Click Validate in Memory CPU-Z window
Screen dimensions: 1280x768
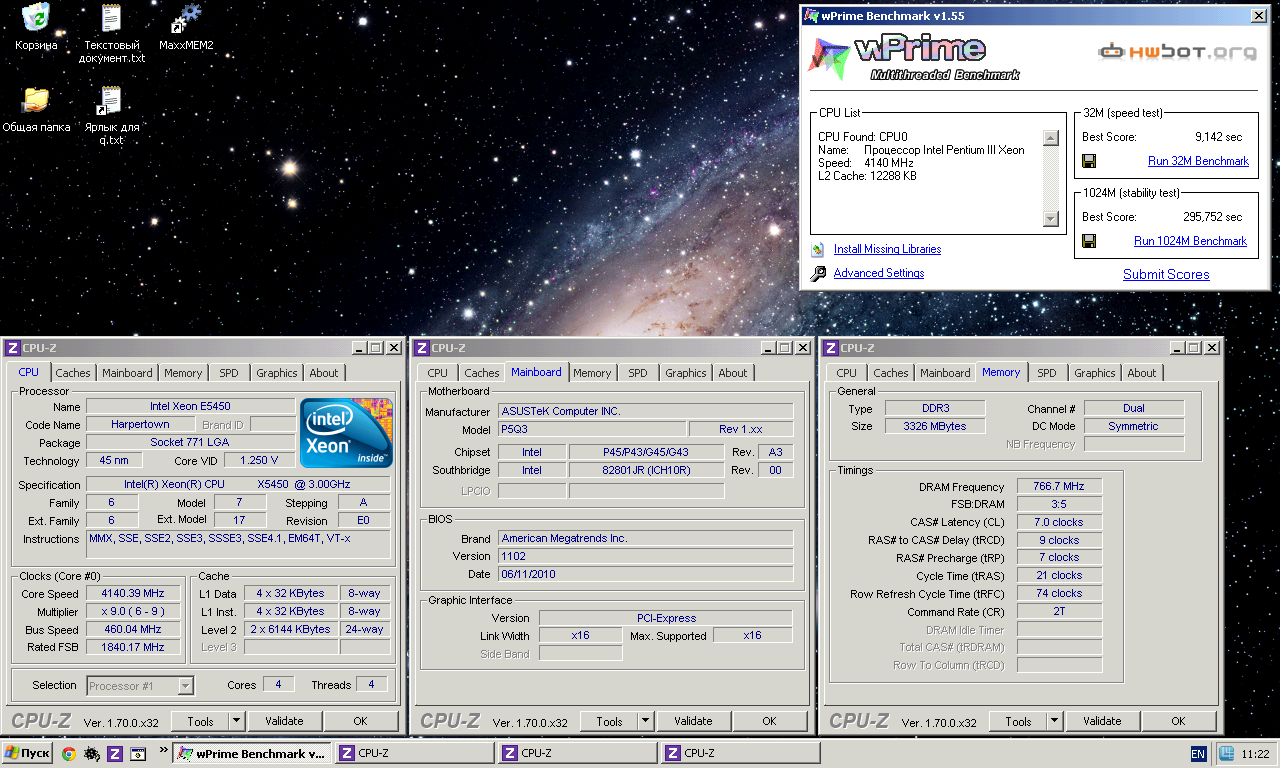1102,721
